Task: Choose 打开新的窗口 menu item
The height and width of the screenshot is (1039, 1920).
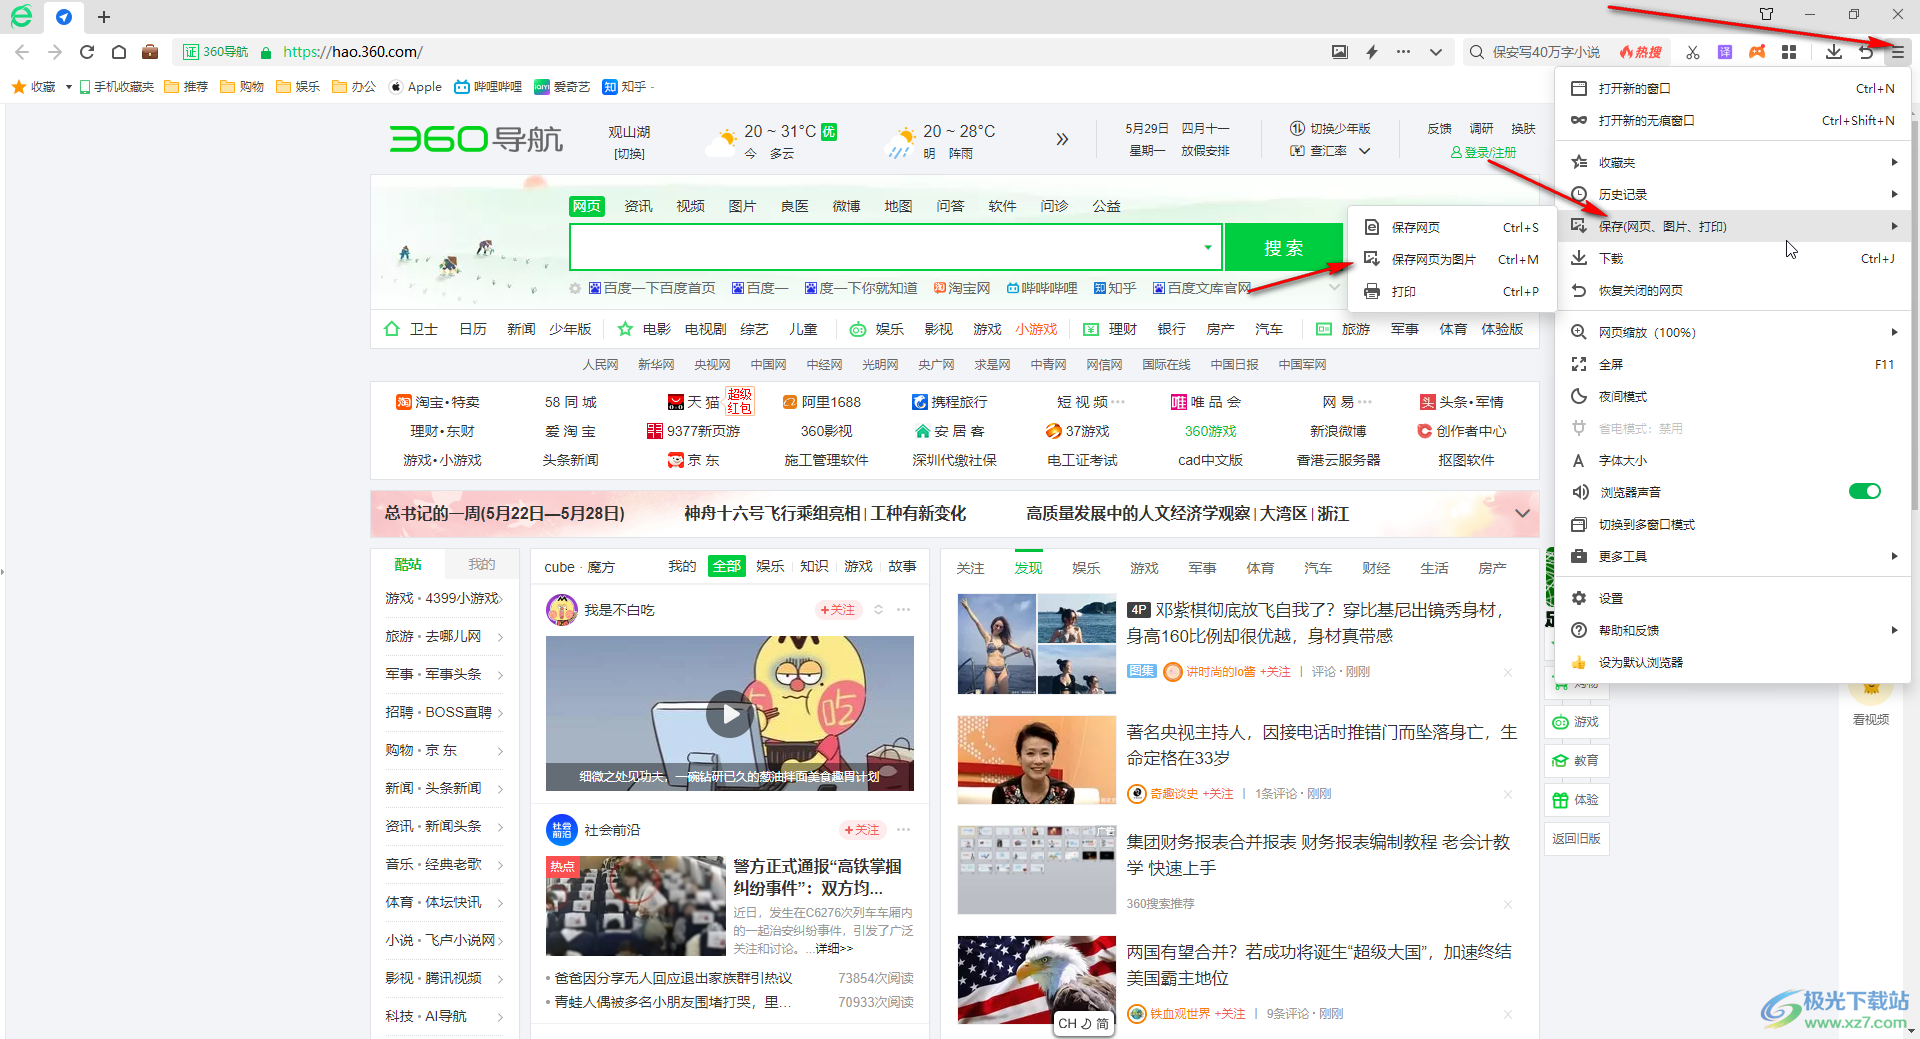Action: [x=1733, y=88]
